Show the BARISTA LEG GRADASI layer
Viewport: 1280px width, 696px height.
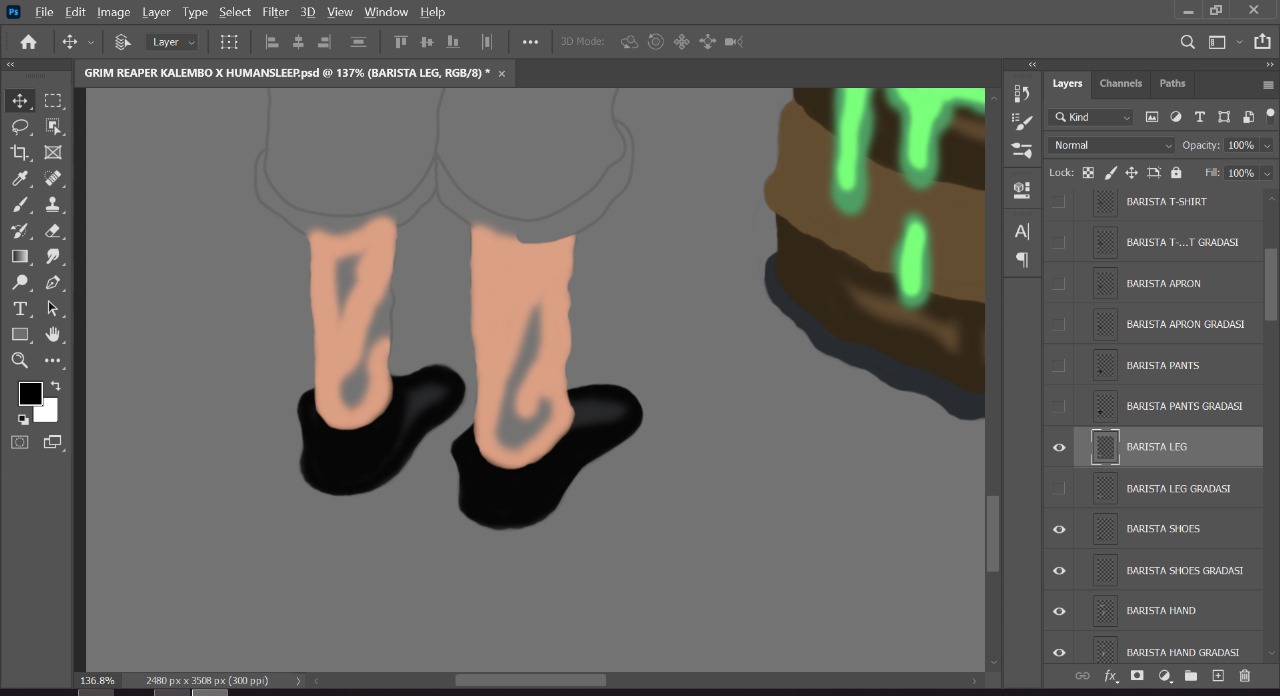pyautogui.click(x=1059, y=488)
